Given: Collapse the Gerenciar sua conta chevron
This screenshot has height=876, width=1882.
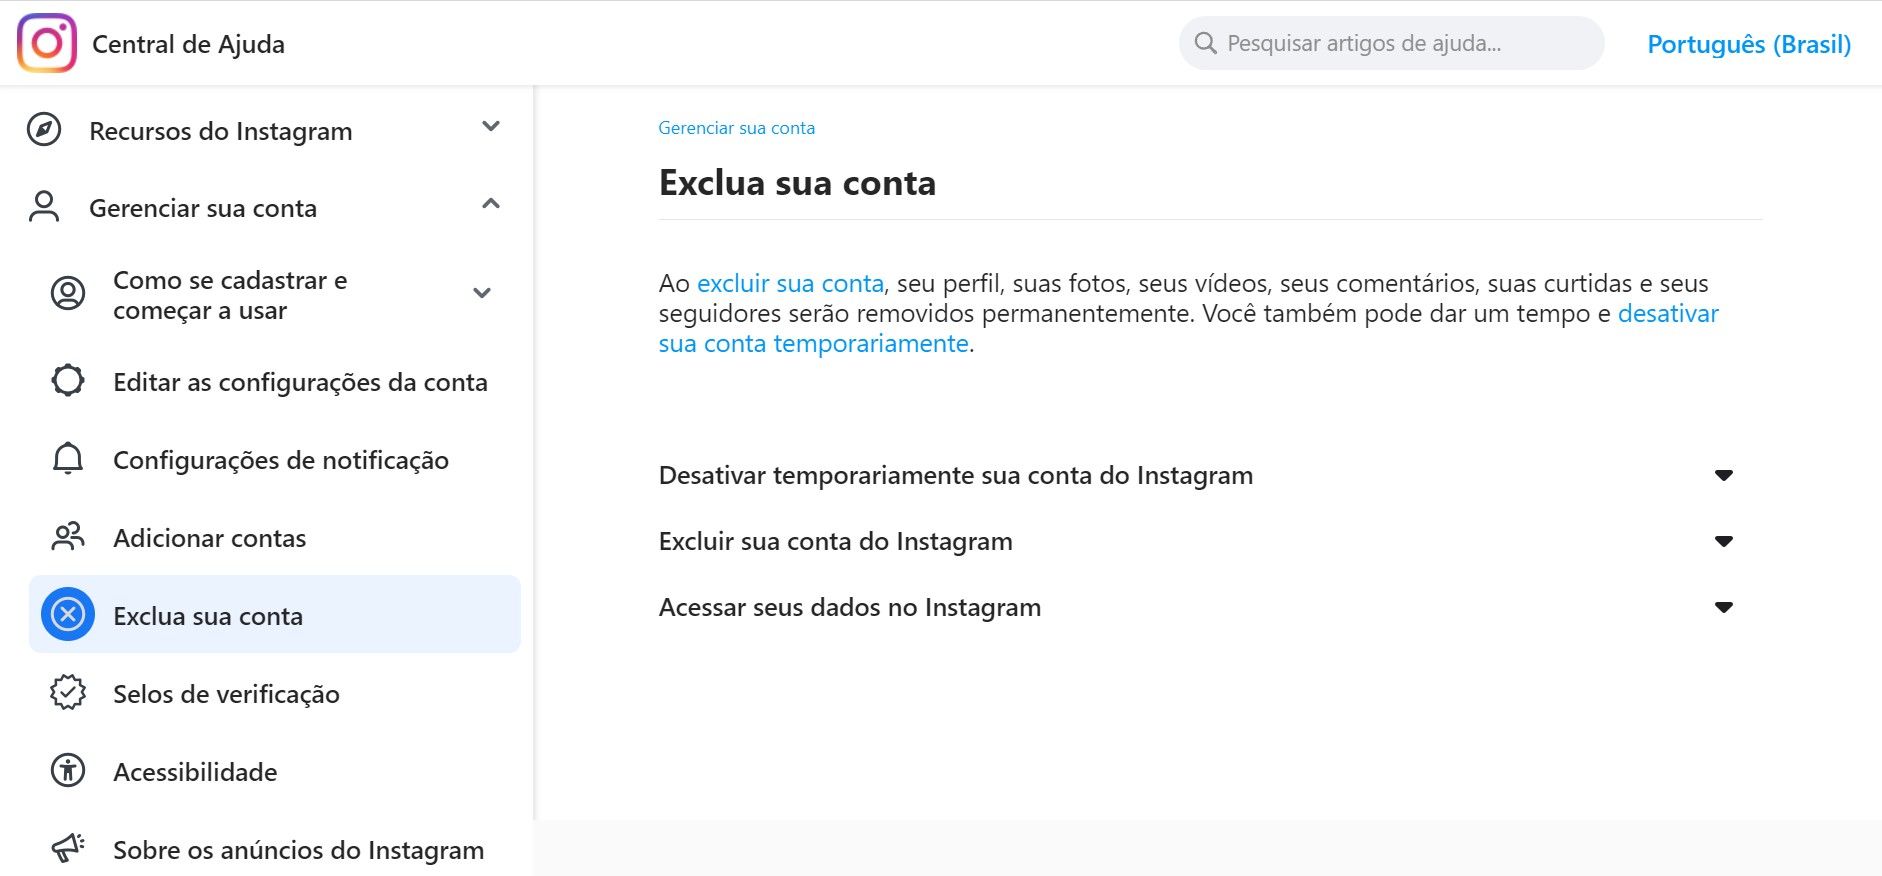Looking at the screenshot, I should (490, 204).
